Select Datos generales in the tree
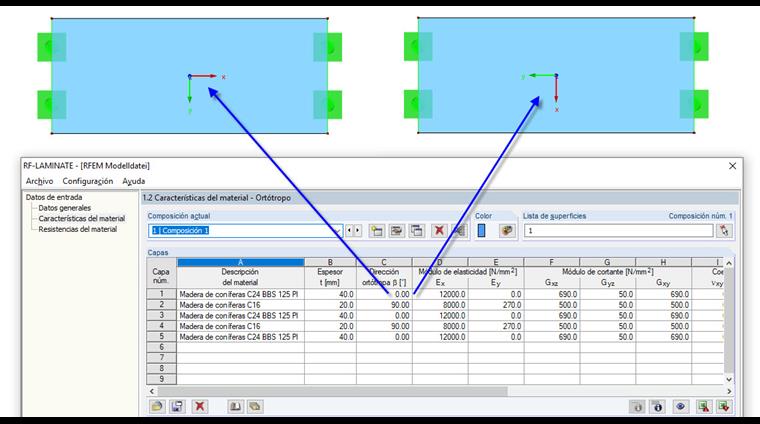 [64, 208]
